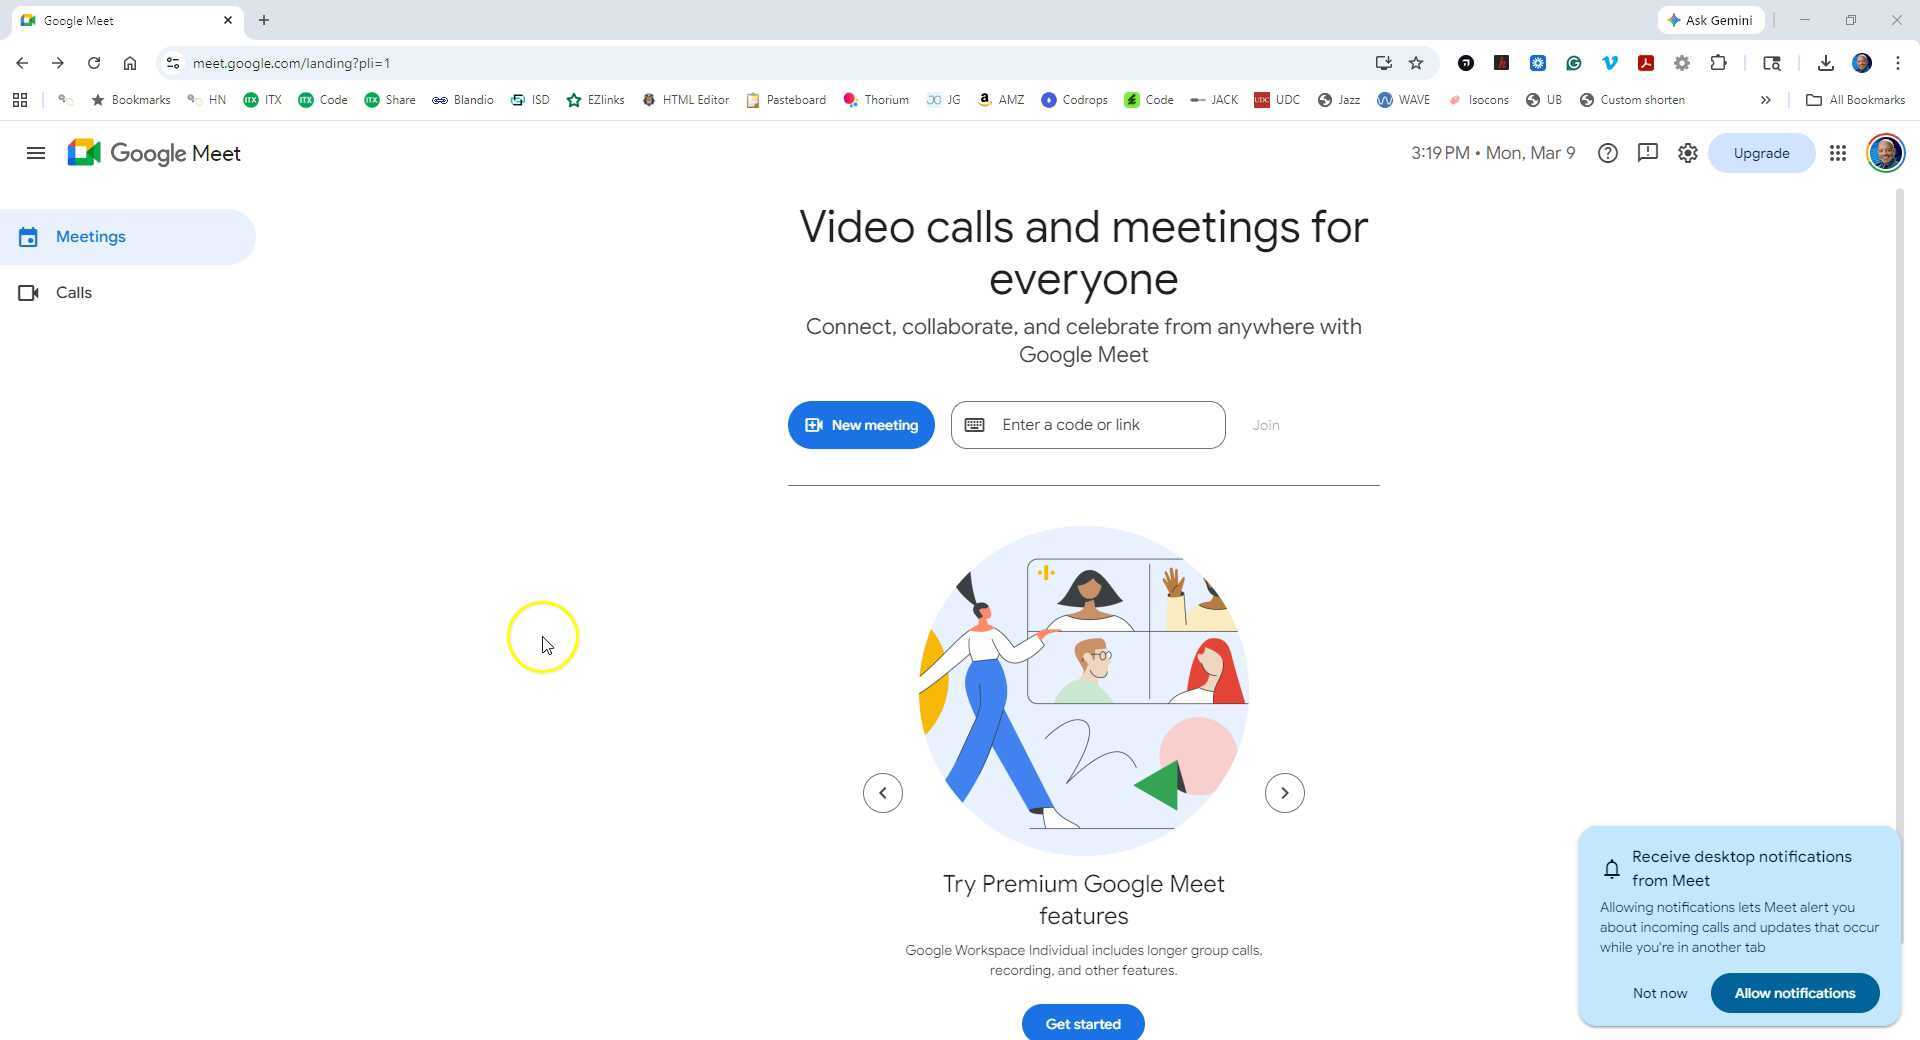The width and height of the screenshot is (1920, 1040).
Task: Open the Jazz bookmark
Action: click(x=1338, y=100)
